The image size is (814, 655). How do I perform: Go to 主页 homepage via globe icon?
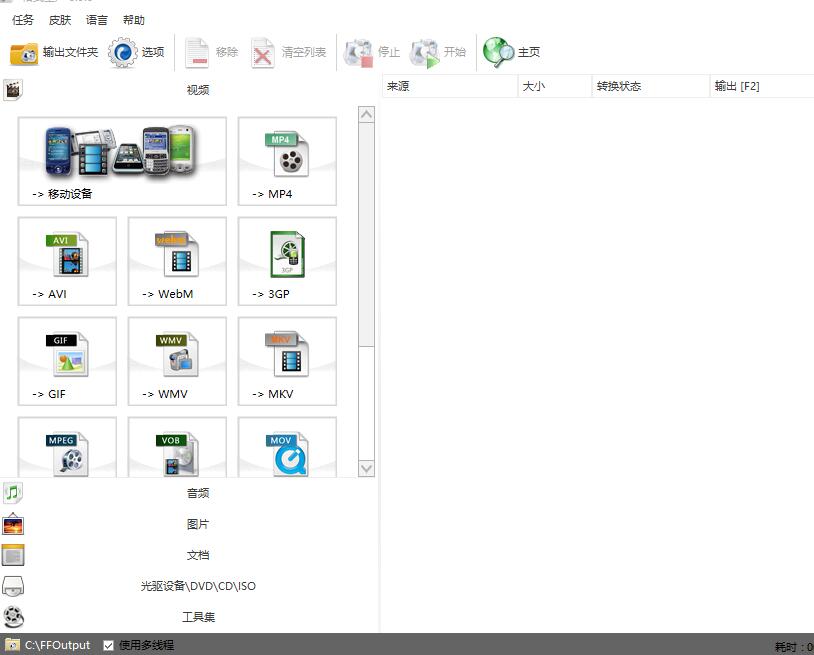click(x=512, y=52)
